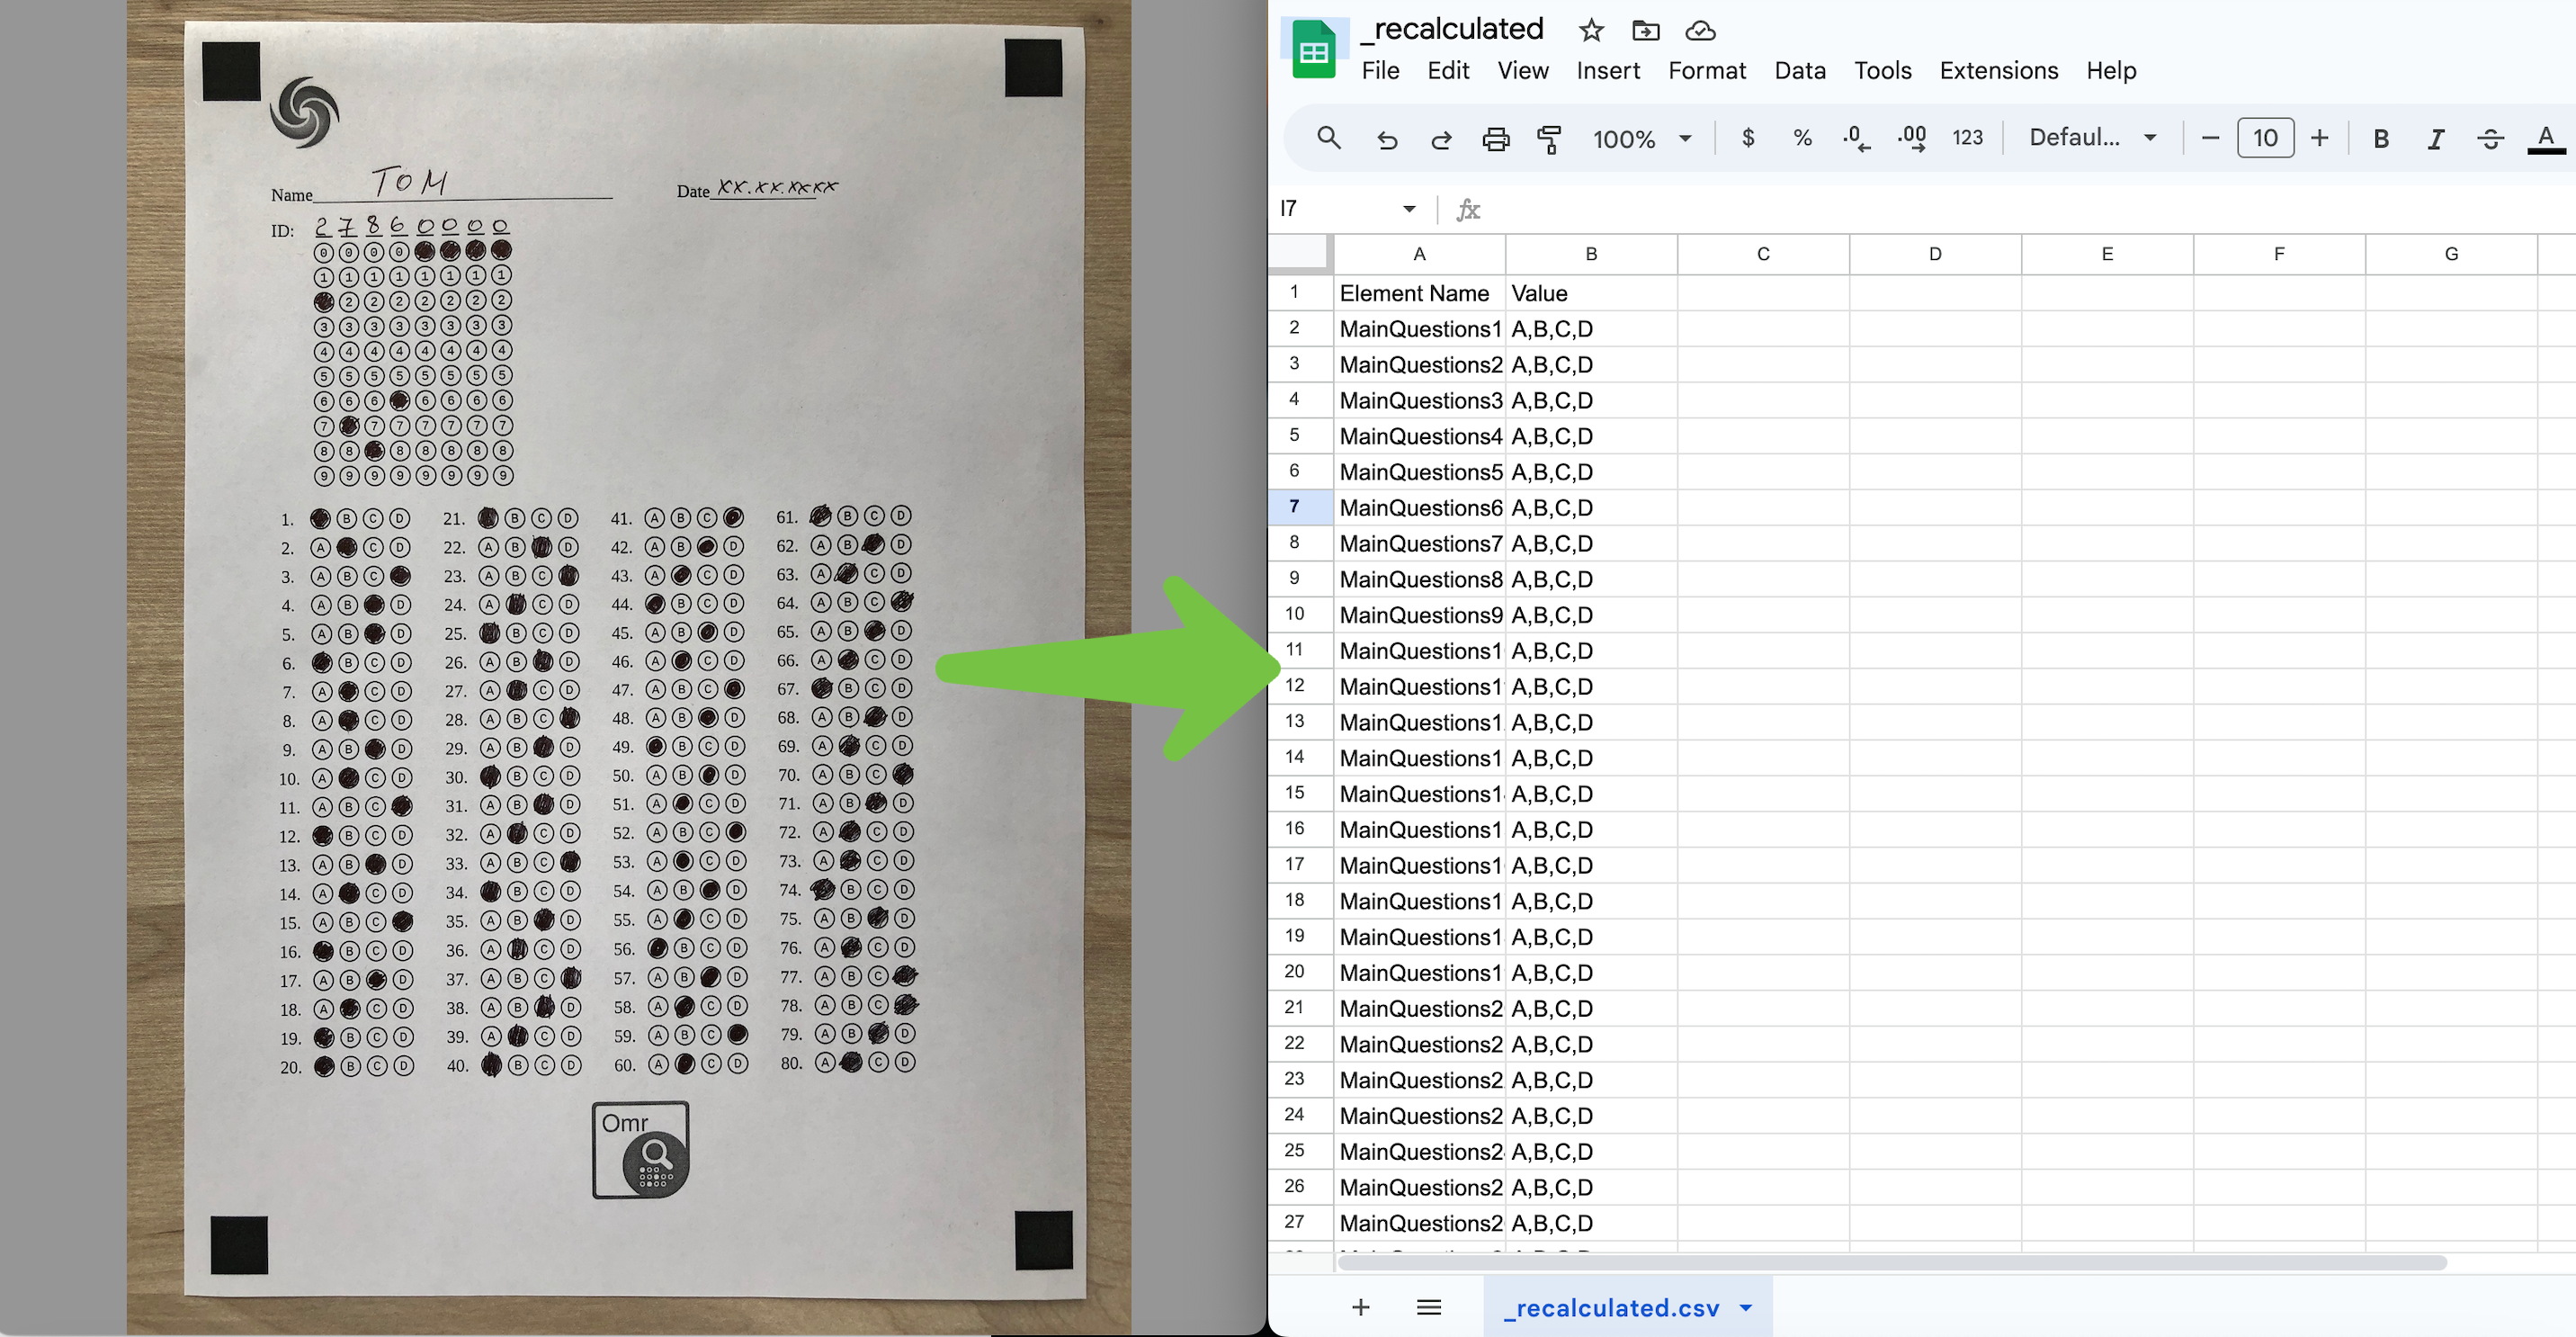
Task: Open the Extensions menu
Action: click(x=1999, y=70)
